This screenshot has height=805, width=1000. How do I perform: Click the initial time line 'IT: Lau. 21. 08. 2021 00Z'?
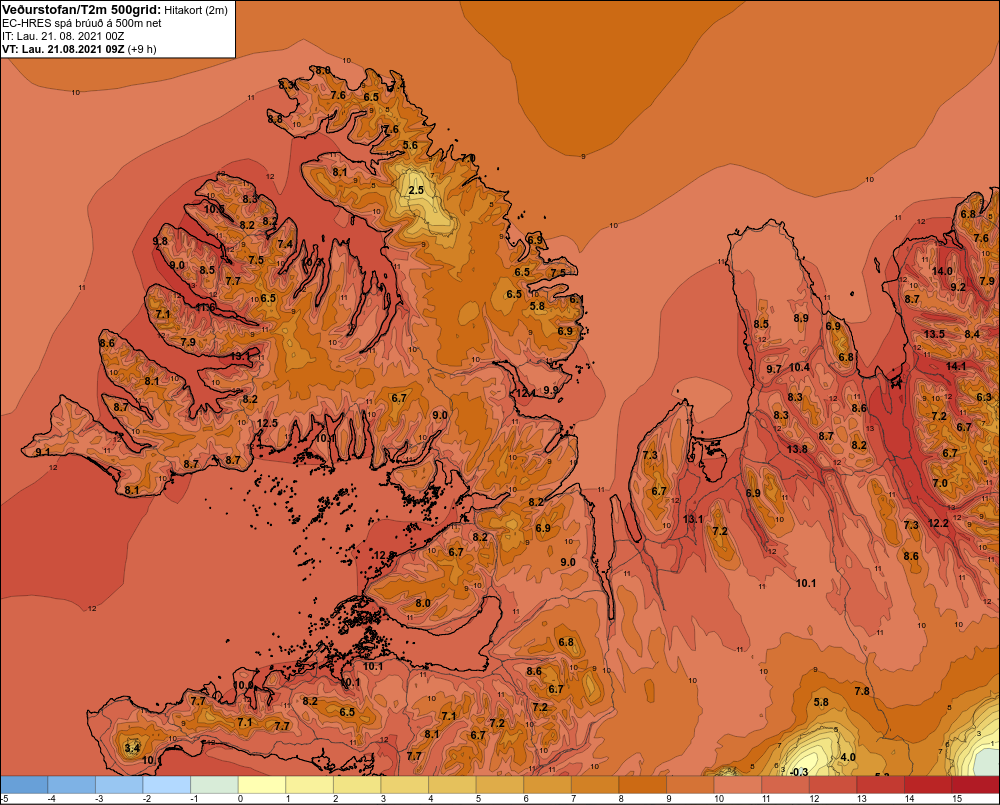(x=62, y=36)
